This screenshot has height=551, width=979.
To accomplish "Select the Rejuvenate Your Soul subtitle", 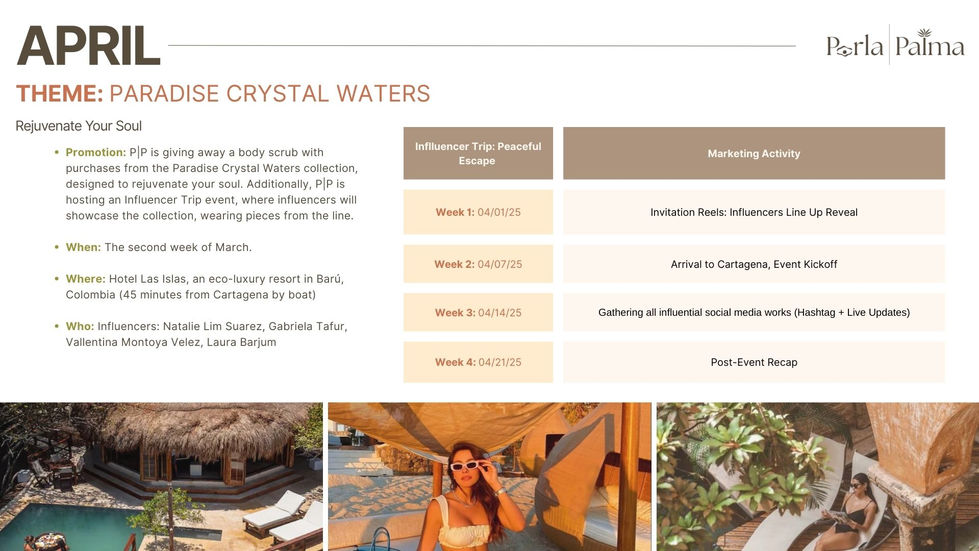I will pyautogui.click(x=79, y=126).
